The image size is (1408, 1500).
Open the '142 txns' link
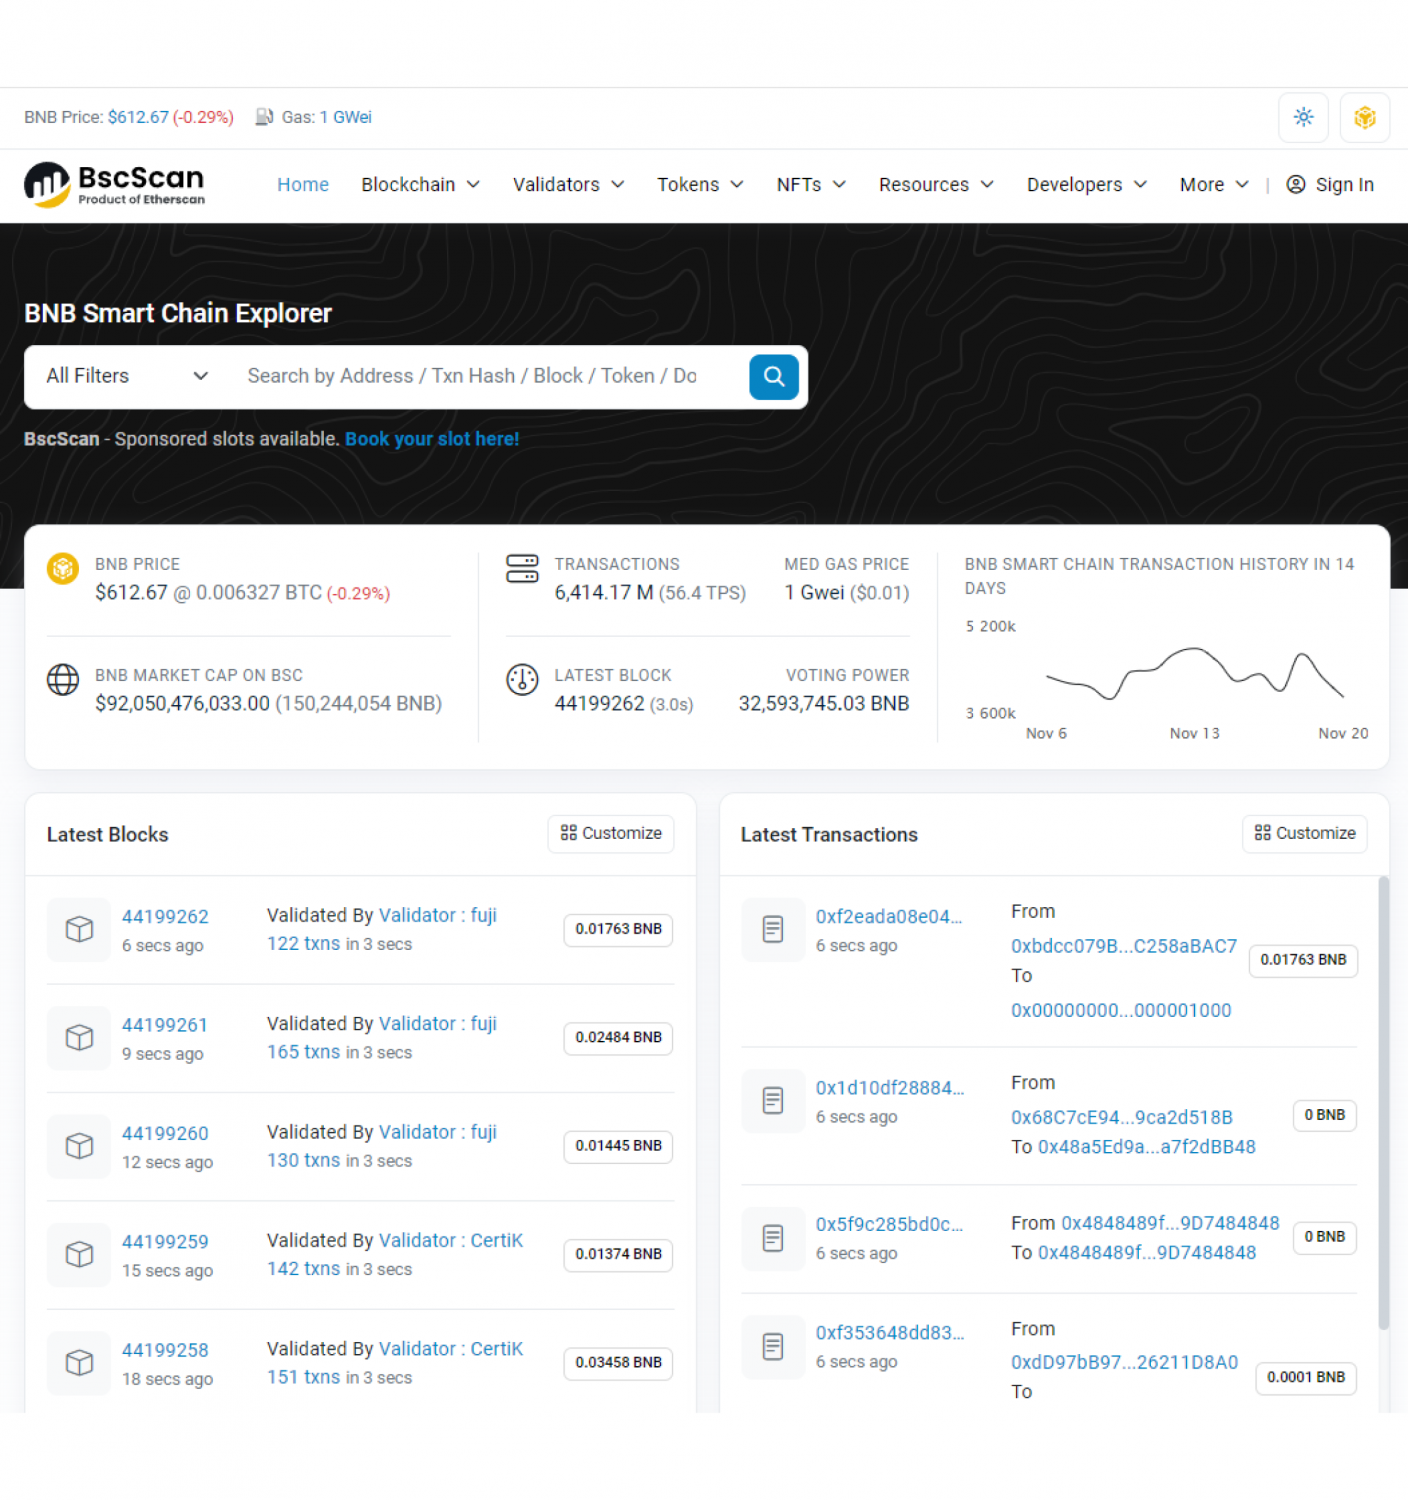[303, 1268]
